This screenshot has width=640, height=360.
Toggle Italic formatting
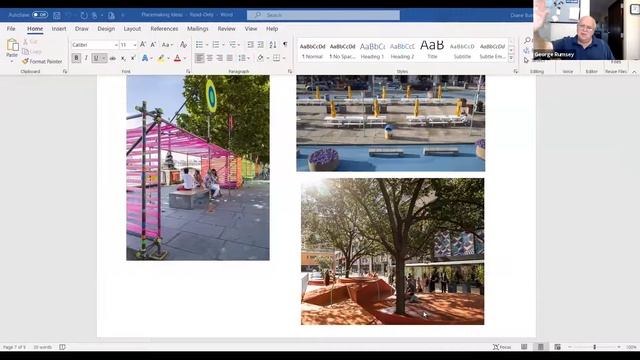coord(86,58)
